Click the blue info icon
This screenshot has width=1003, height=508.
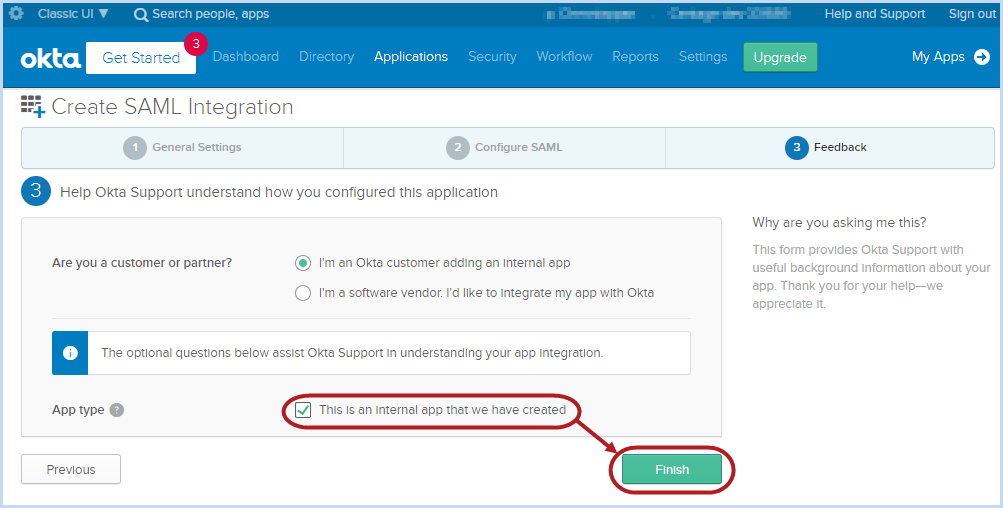point(70,353)
